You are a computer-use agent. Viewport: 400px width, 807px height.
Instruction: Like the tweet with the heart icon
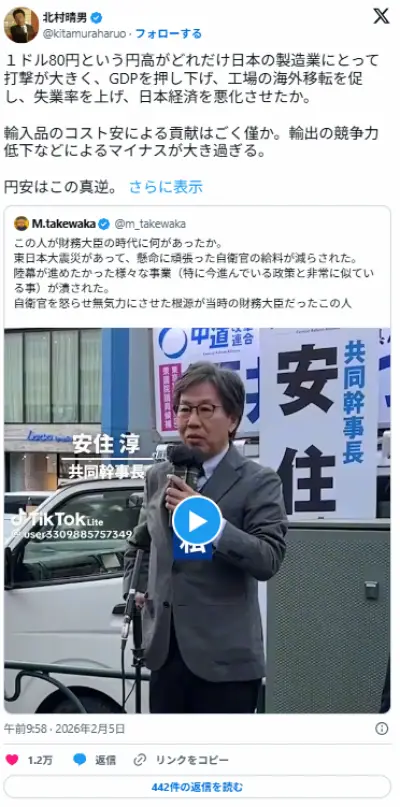point(12,760)
